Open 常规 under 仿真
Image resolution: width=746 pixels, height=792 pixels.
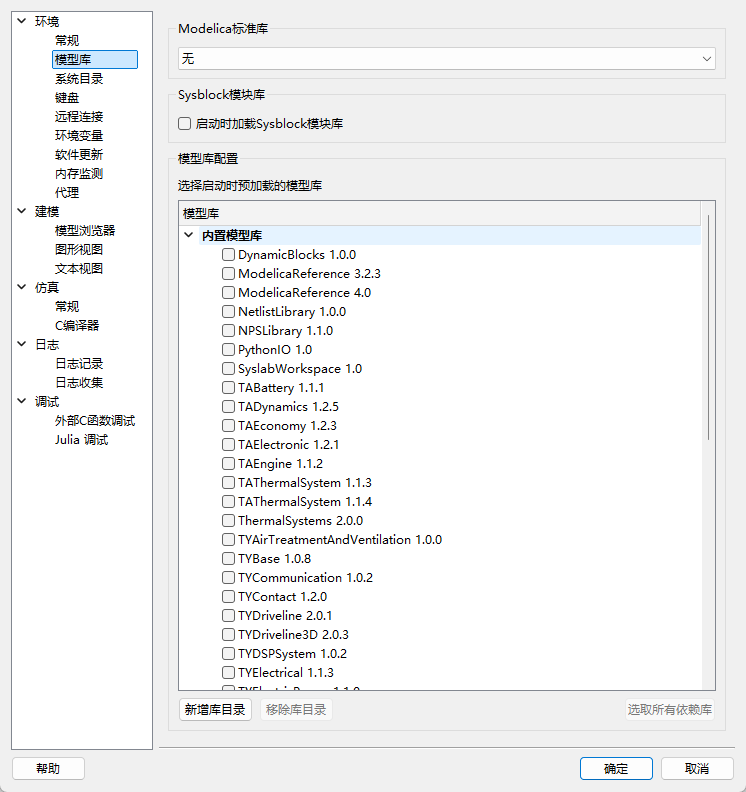coord(67,307)
